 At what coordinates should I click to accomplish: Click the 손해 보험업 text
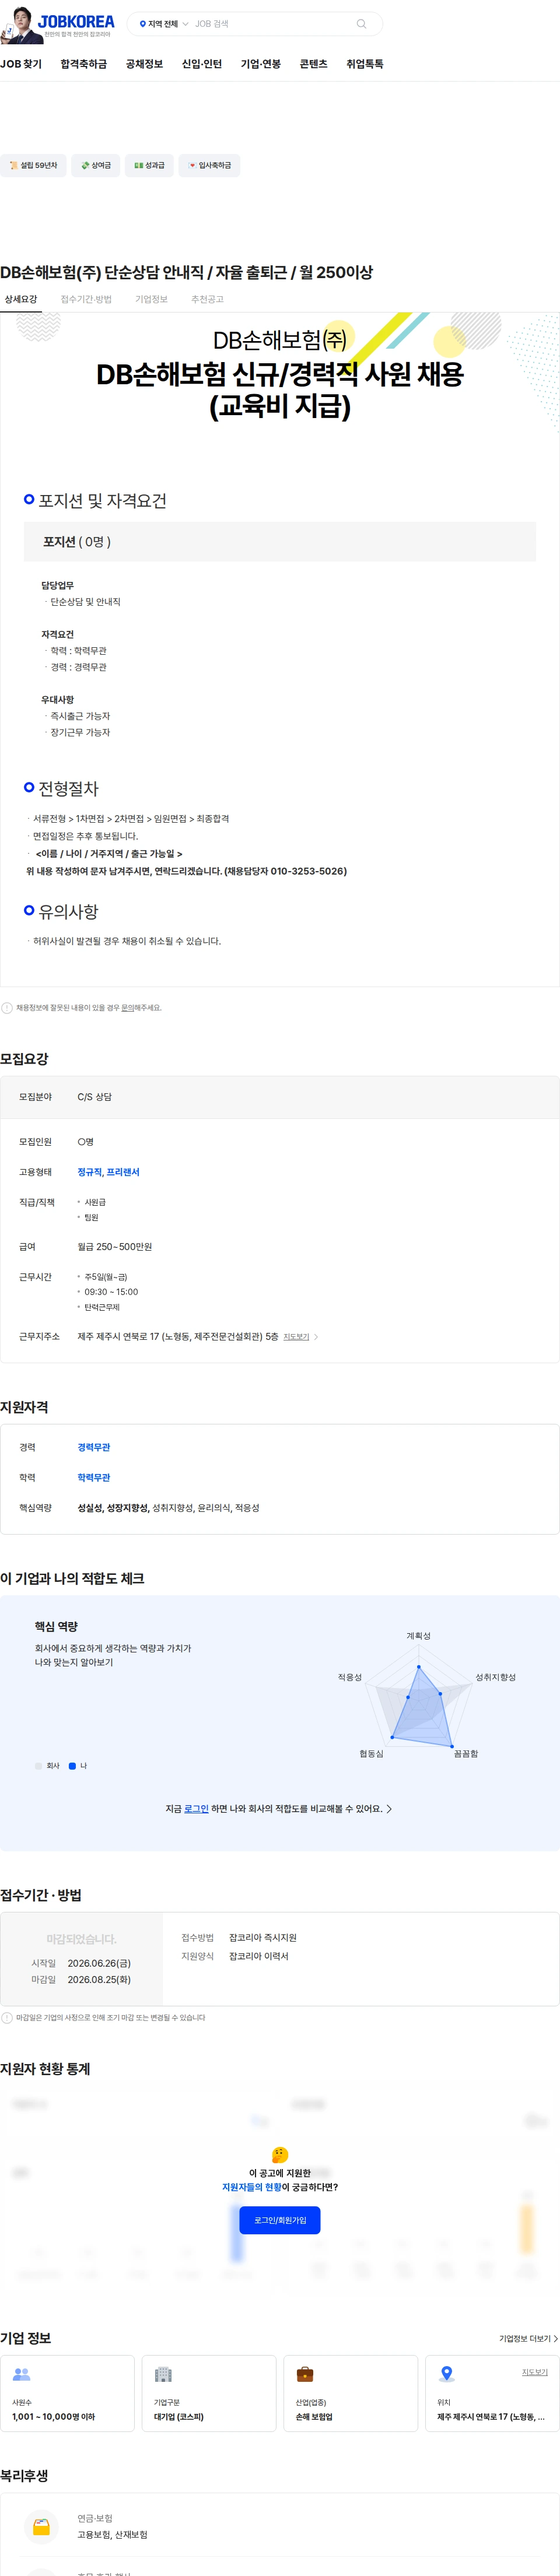[x=314, y=2417]
